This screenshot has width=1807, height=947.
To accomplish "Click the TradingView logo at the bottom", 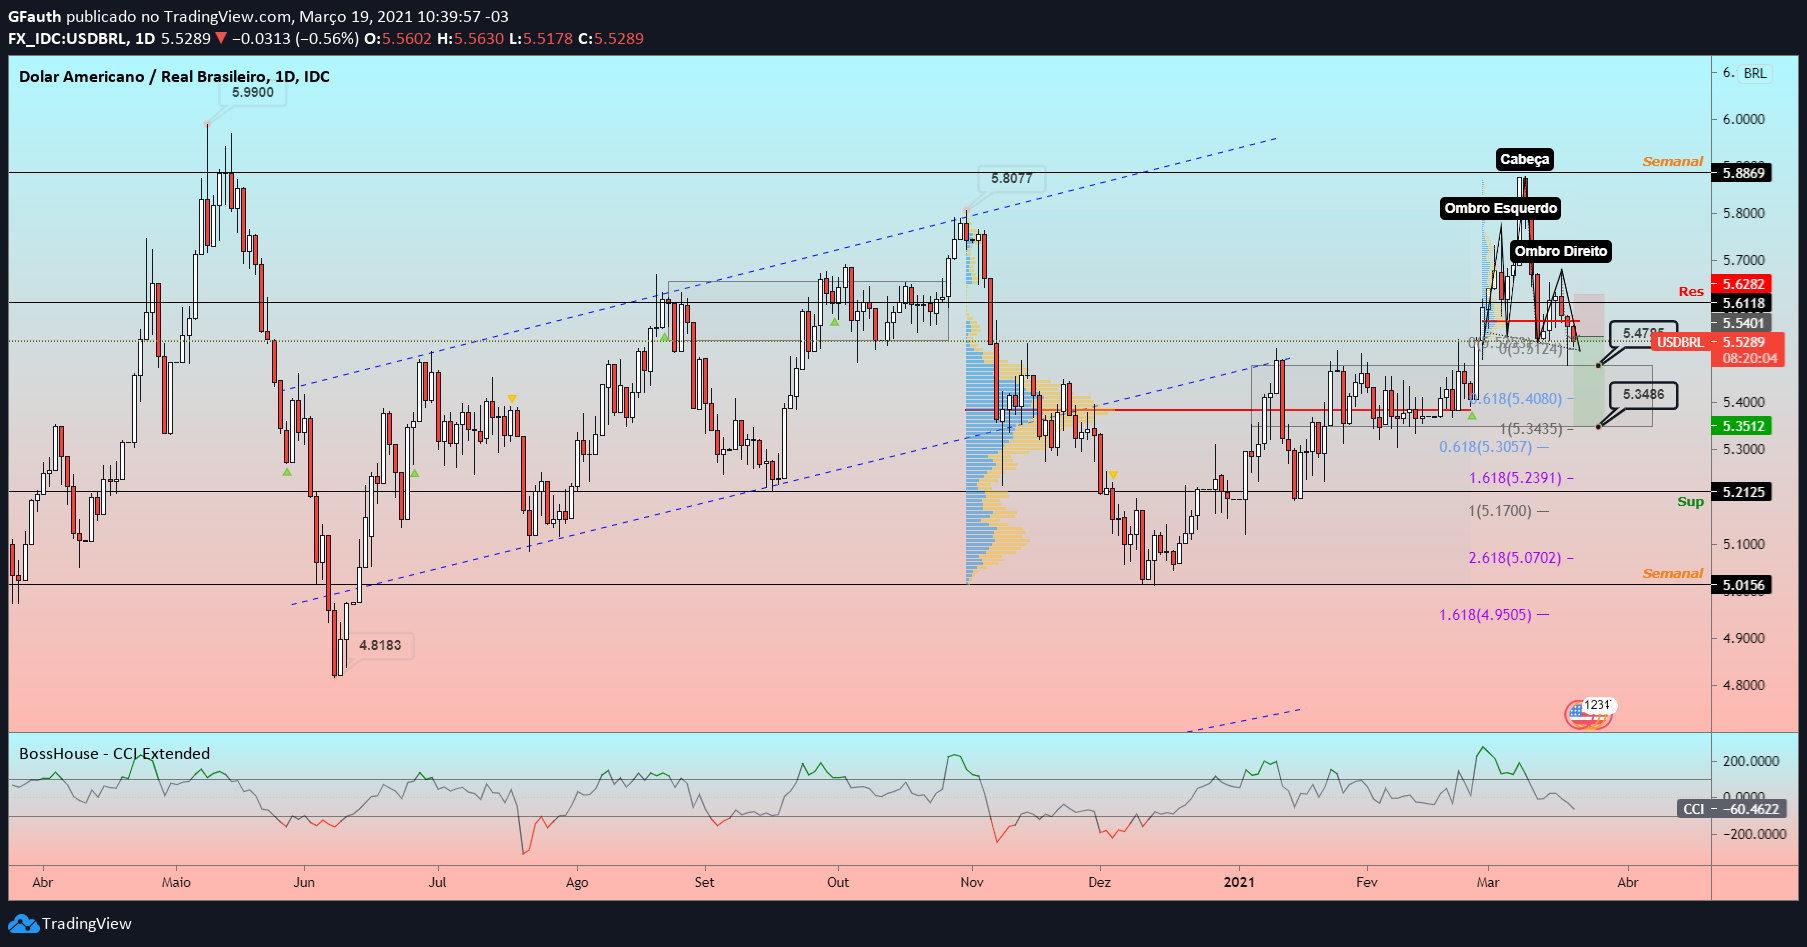I will (x=70, y=923).
